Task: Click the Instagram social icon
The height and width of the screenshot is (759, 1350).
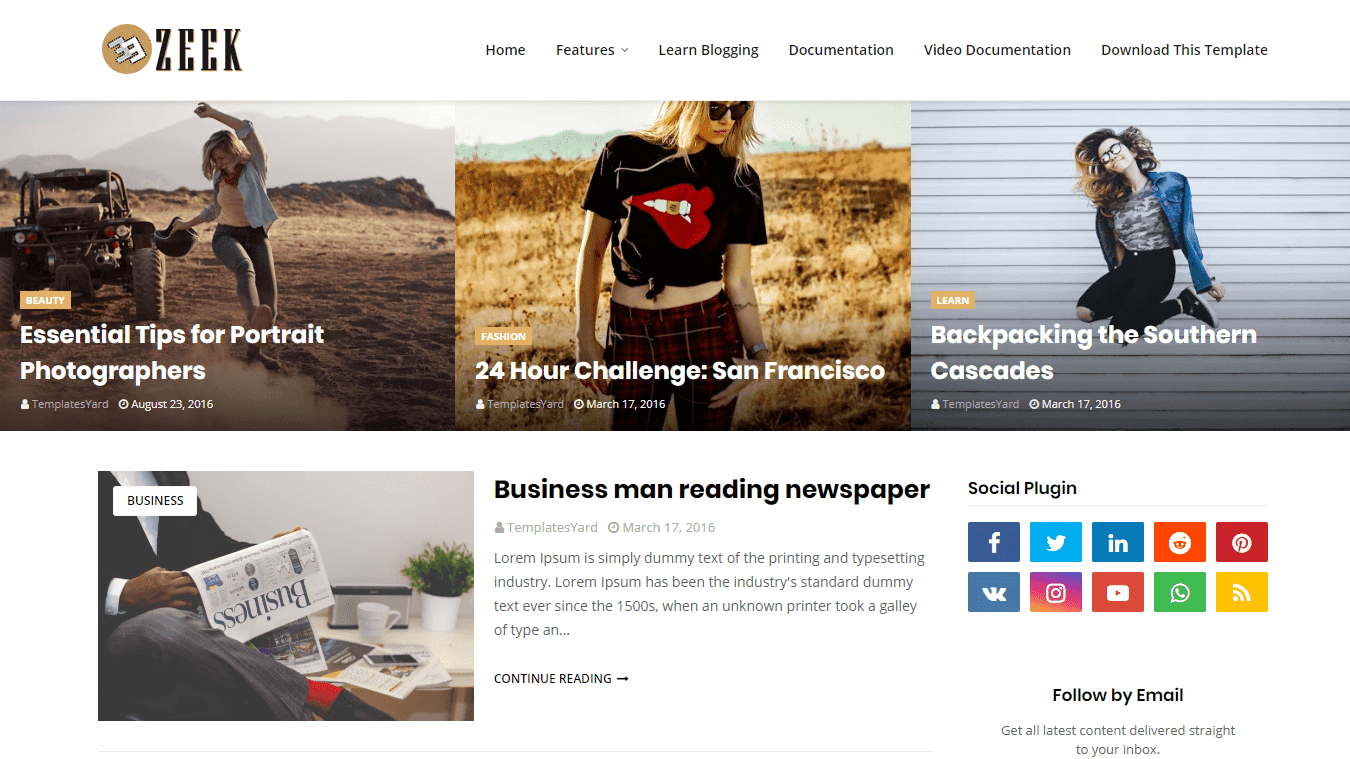Action: coord(1056,592)
